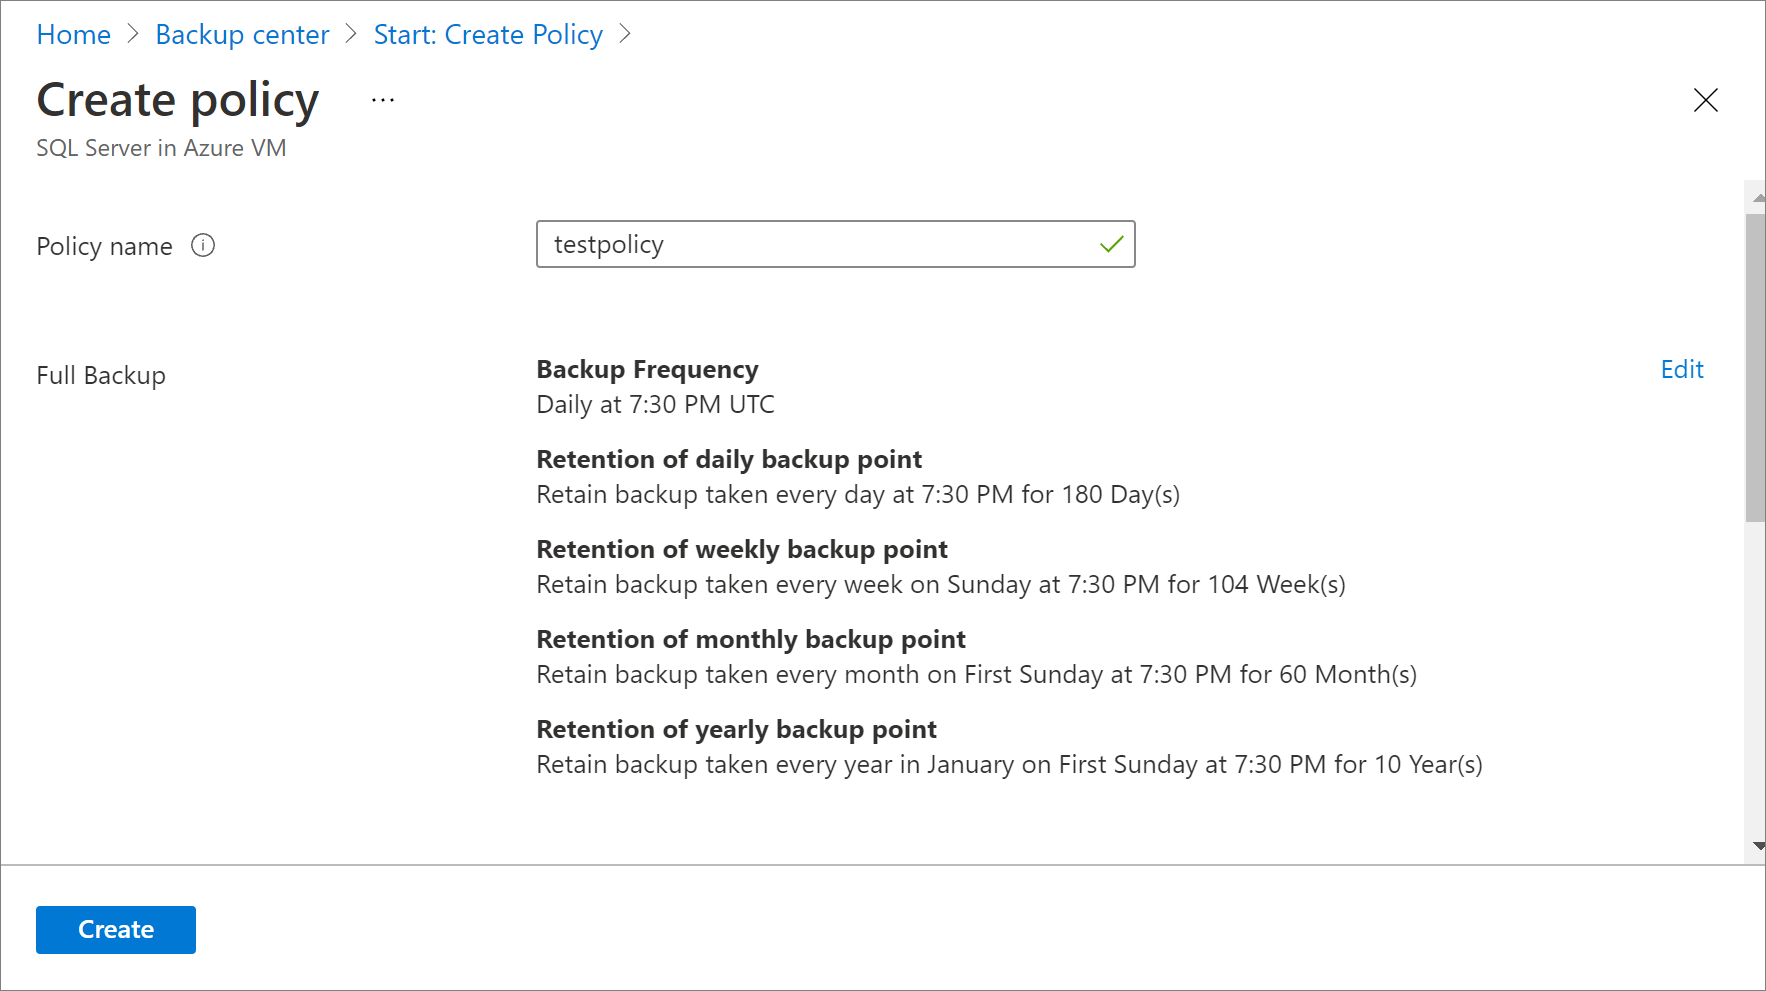Image resolution: width=1766 pixels, height=991 pixels.
Task: Click the green validation checkmark icon
Action: point(1110,244)
